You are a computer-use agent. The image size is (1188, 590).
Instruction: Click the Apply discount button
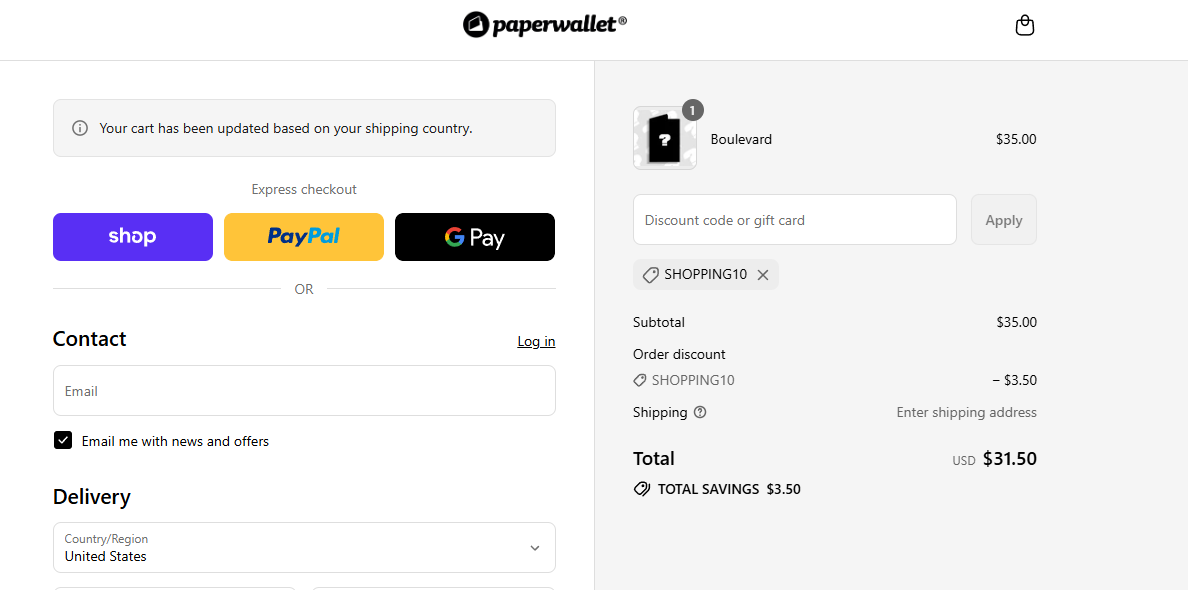(x=1003, y=219)
